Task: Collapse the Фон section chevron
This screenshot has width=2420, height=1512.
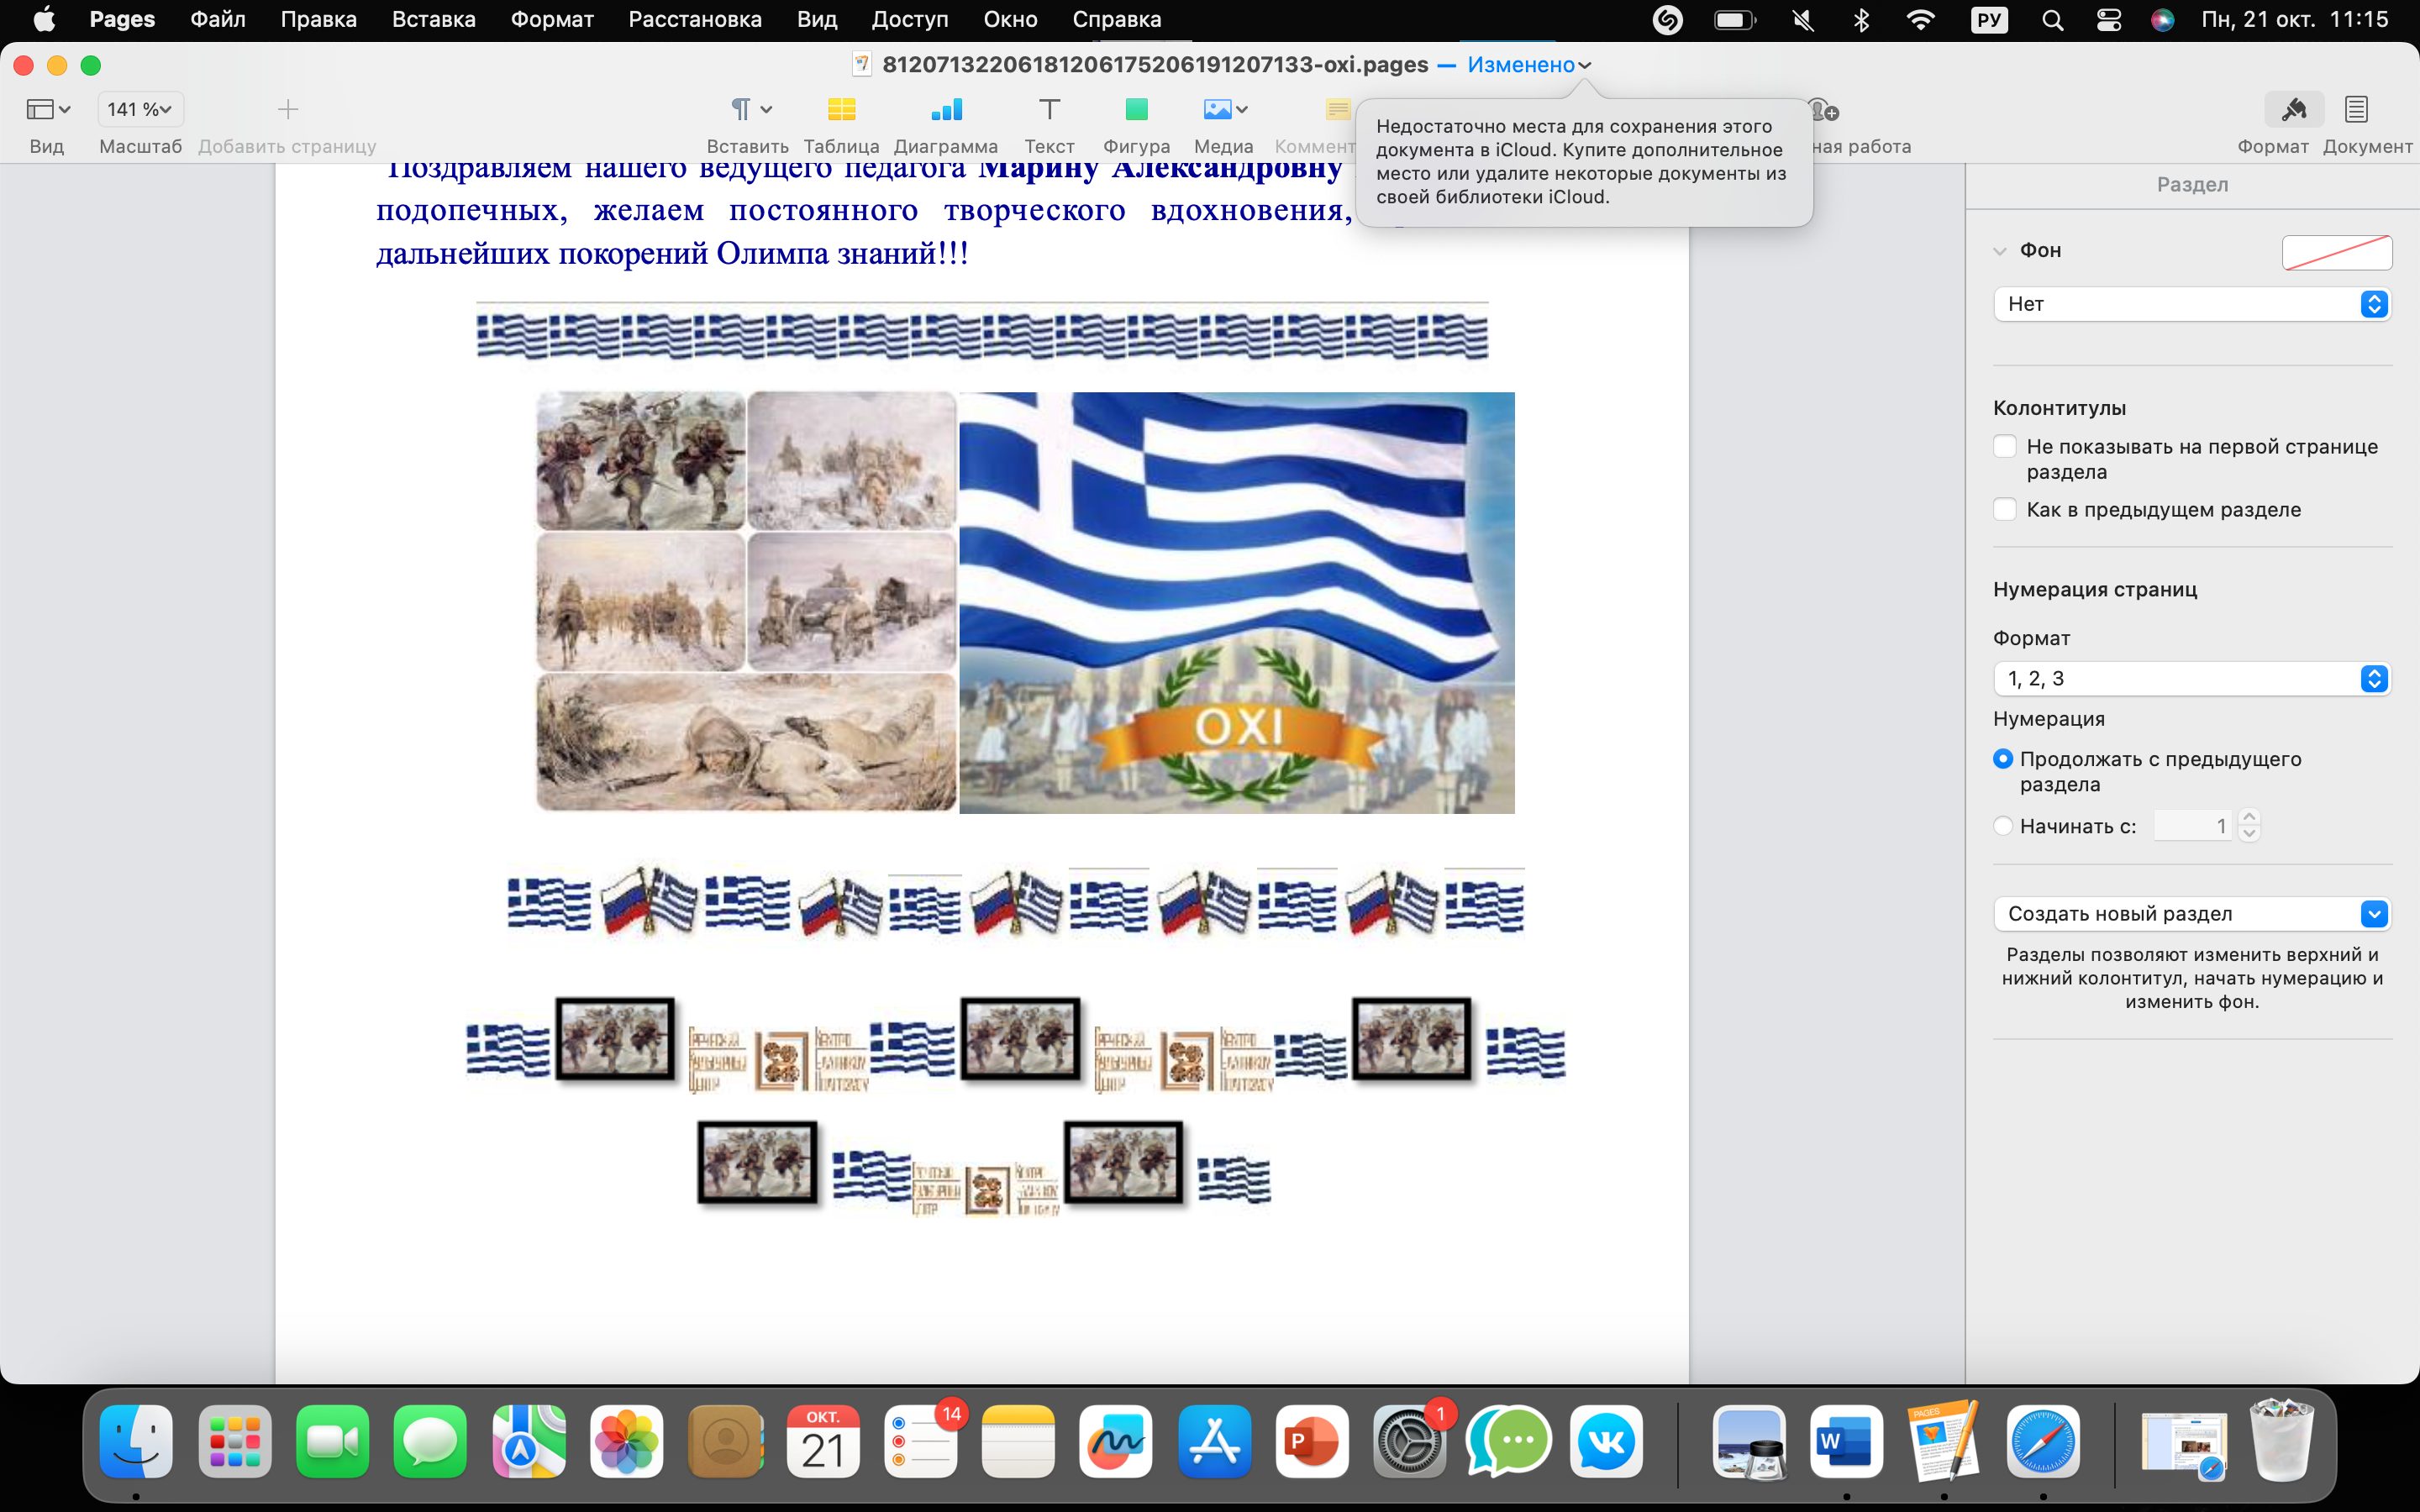Action: tap(2000, 251)
